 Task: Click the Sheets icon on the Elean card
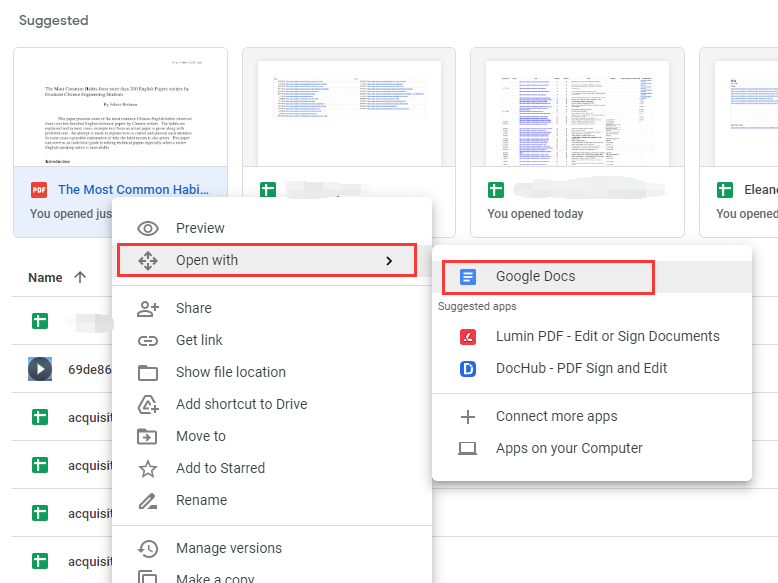click(x=724, y=190)
